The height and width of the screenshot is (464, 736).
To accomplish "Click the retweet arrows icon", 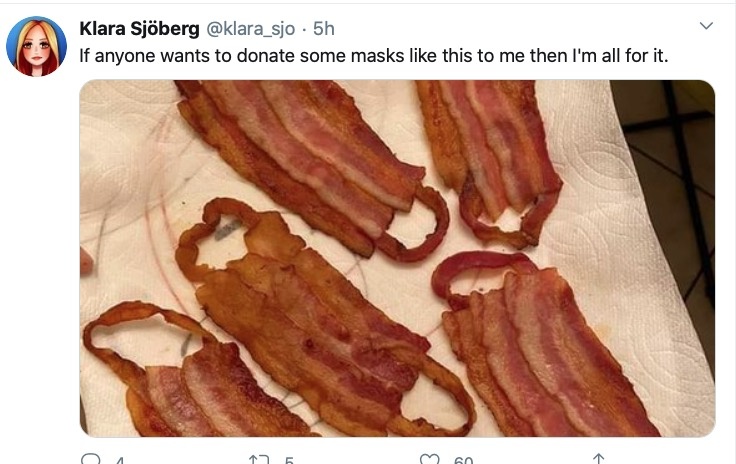I will pos(259,459).
